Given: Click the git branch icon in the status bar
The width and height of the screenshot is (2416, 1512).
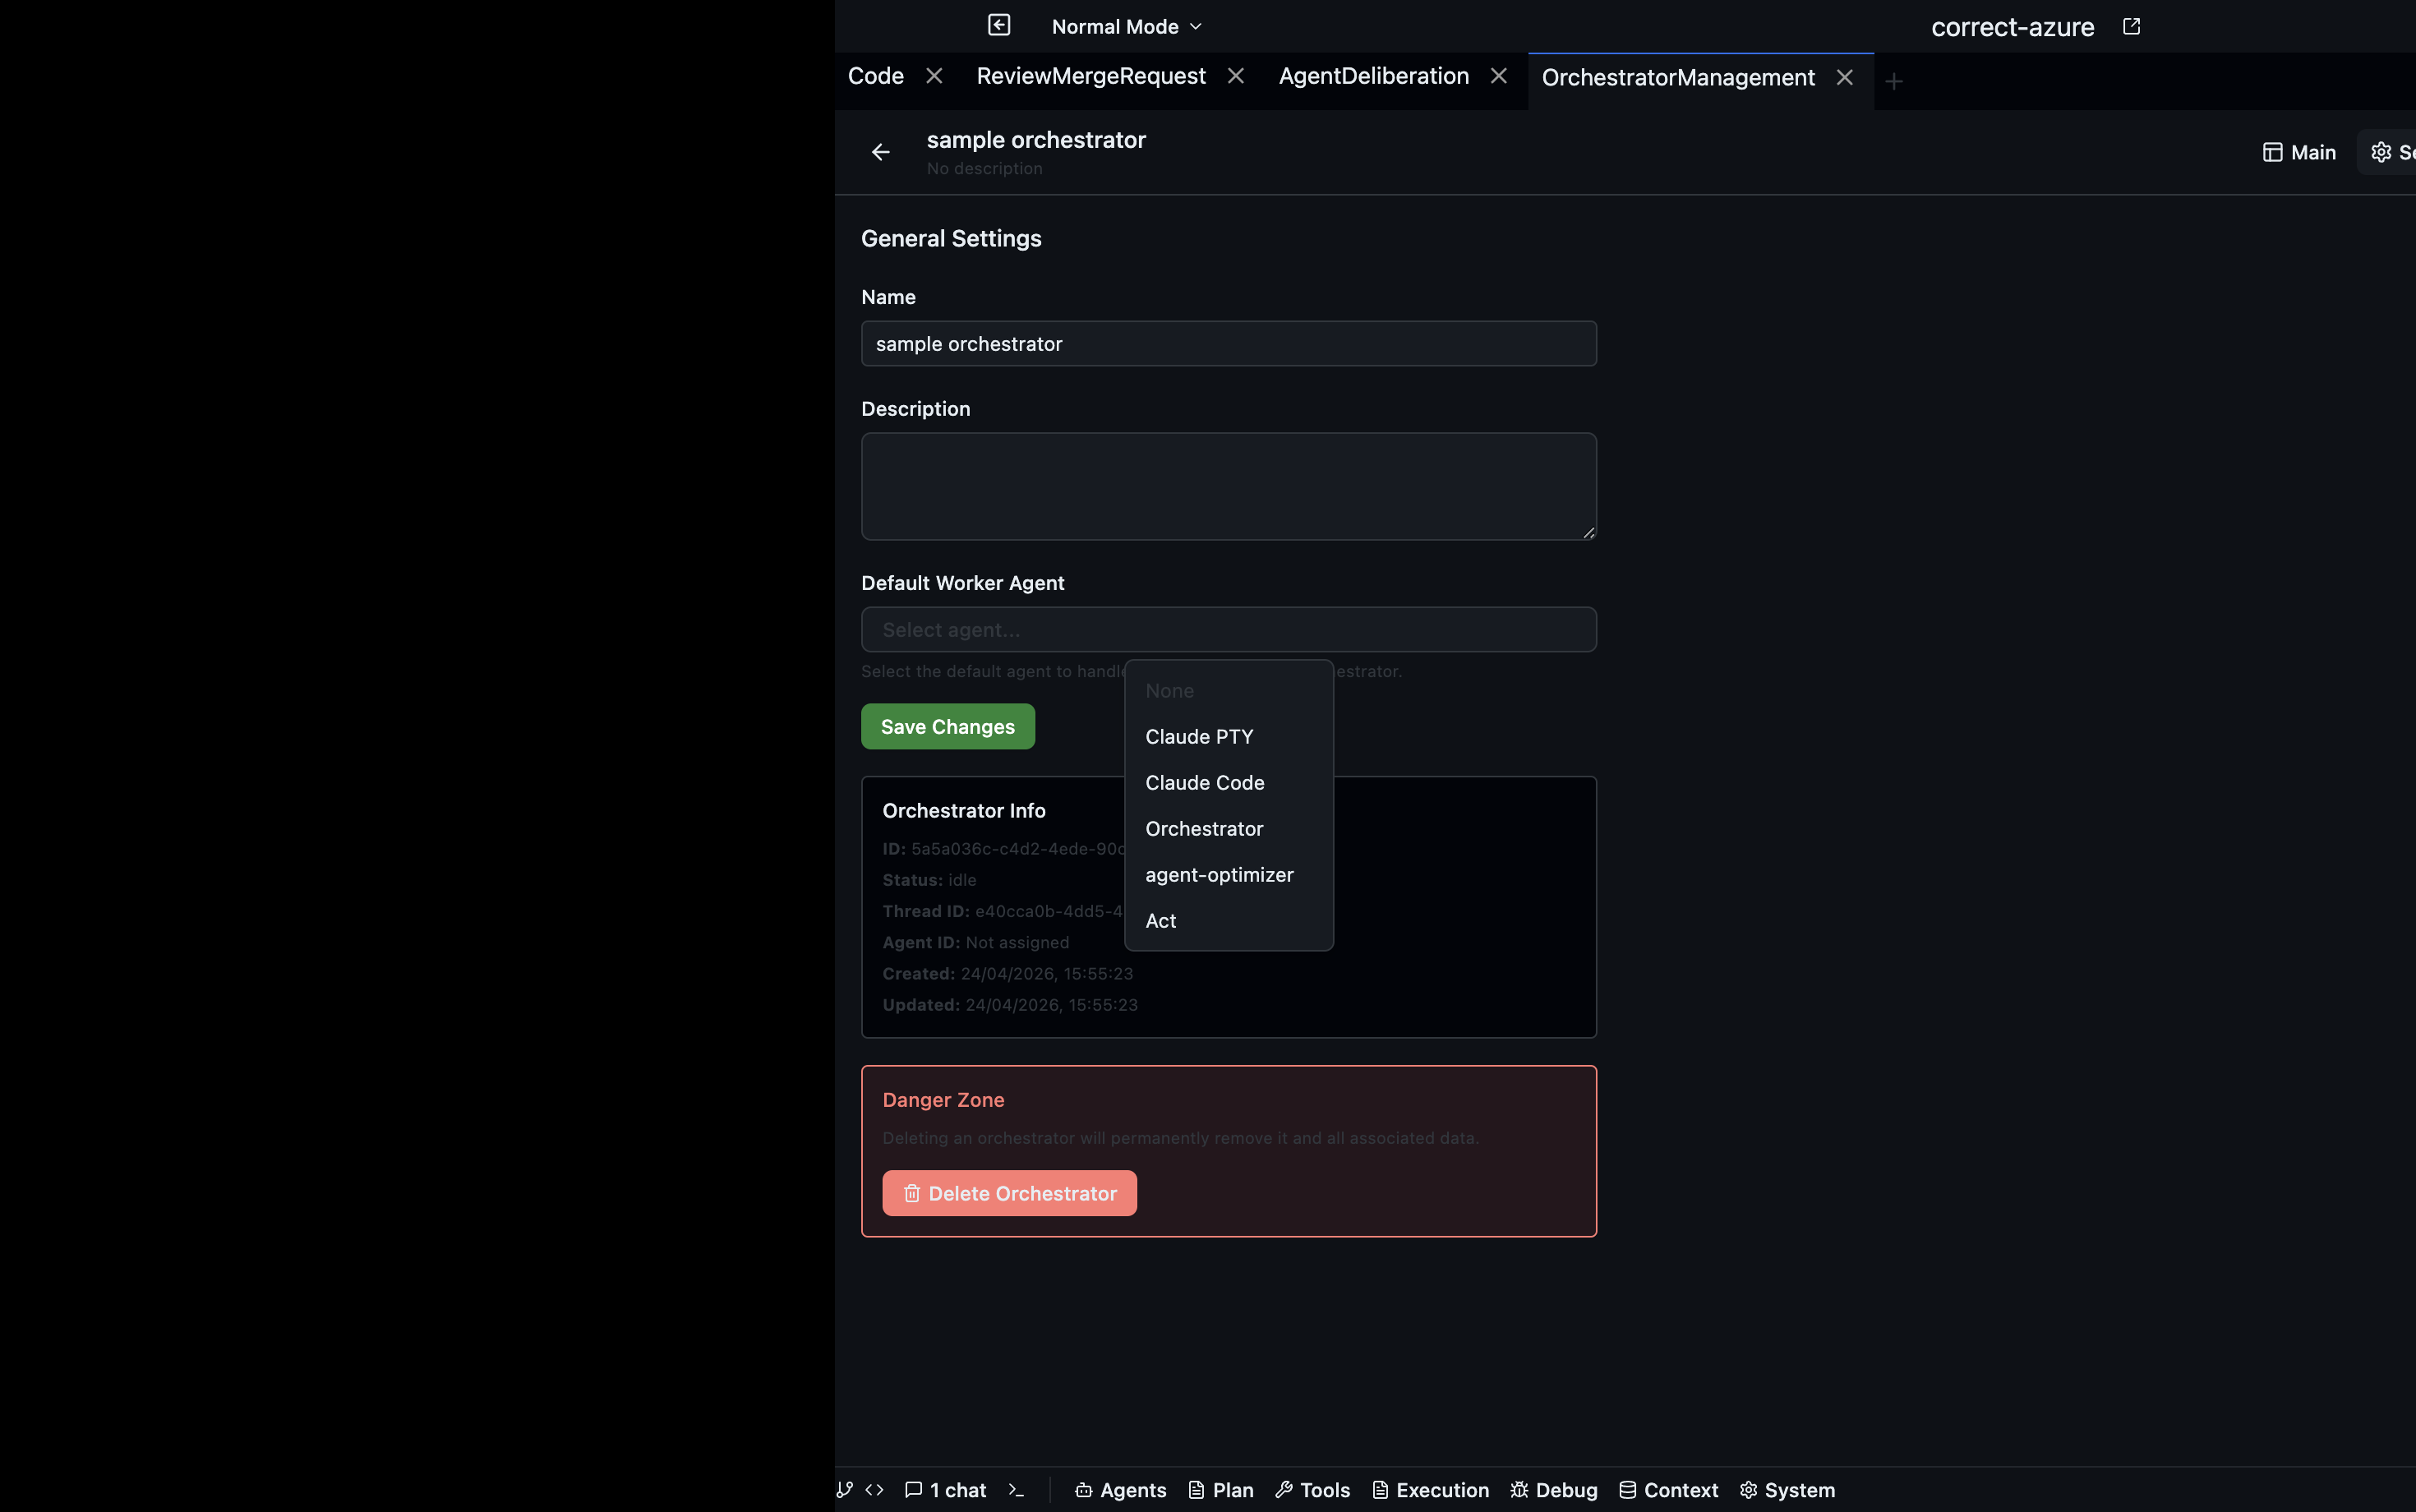Looking at the screenshot, I should pos(843,1489).
